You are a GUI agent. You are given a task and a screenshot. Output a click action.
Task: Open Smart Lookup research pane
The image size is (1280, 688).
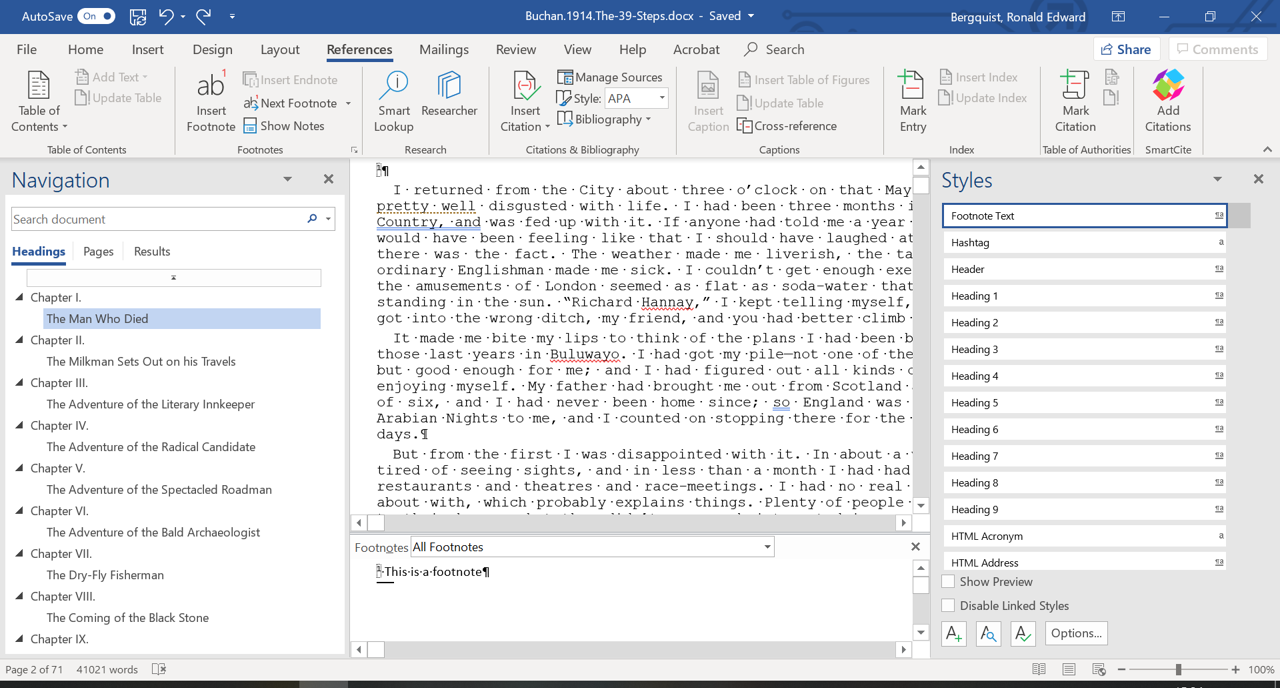393,98
